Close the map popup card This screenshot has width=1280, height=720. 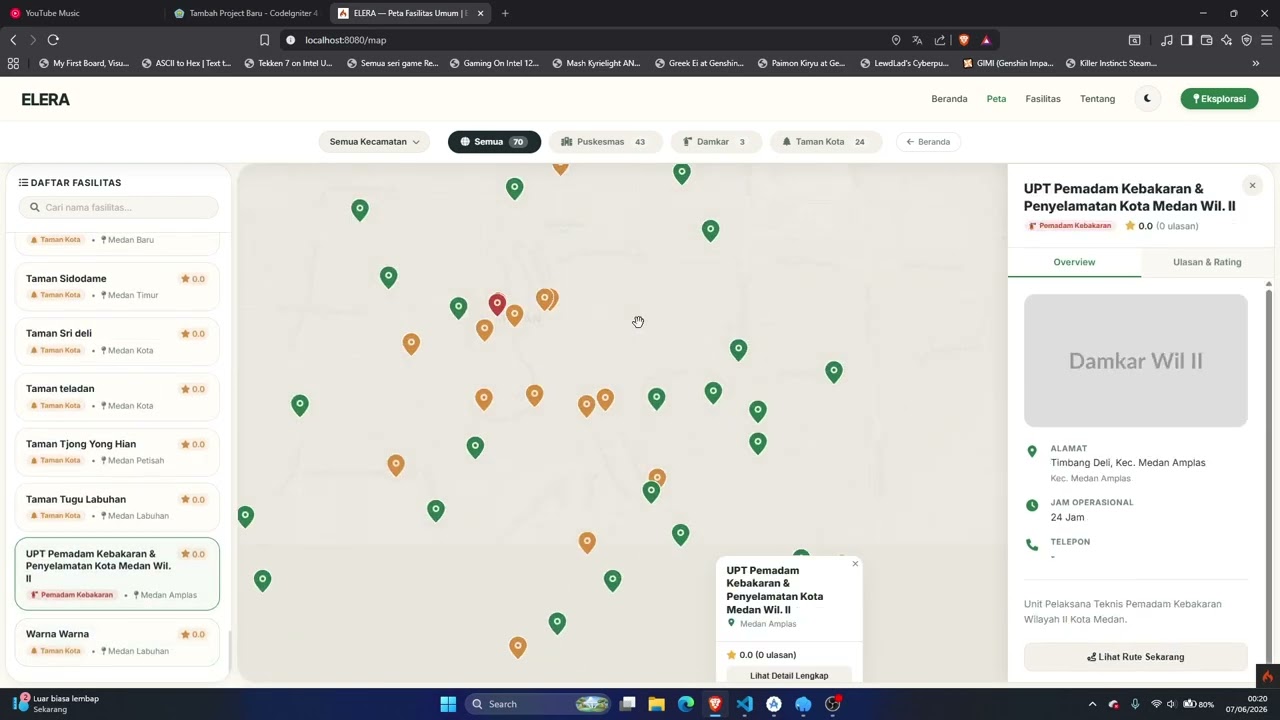pos(855,564)
